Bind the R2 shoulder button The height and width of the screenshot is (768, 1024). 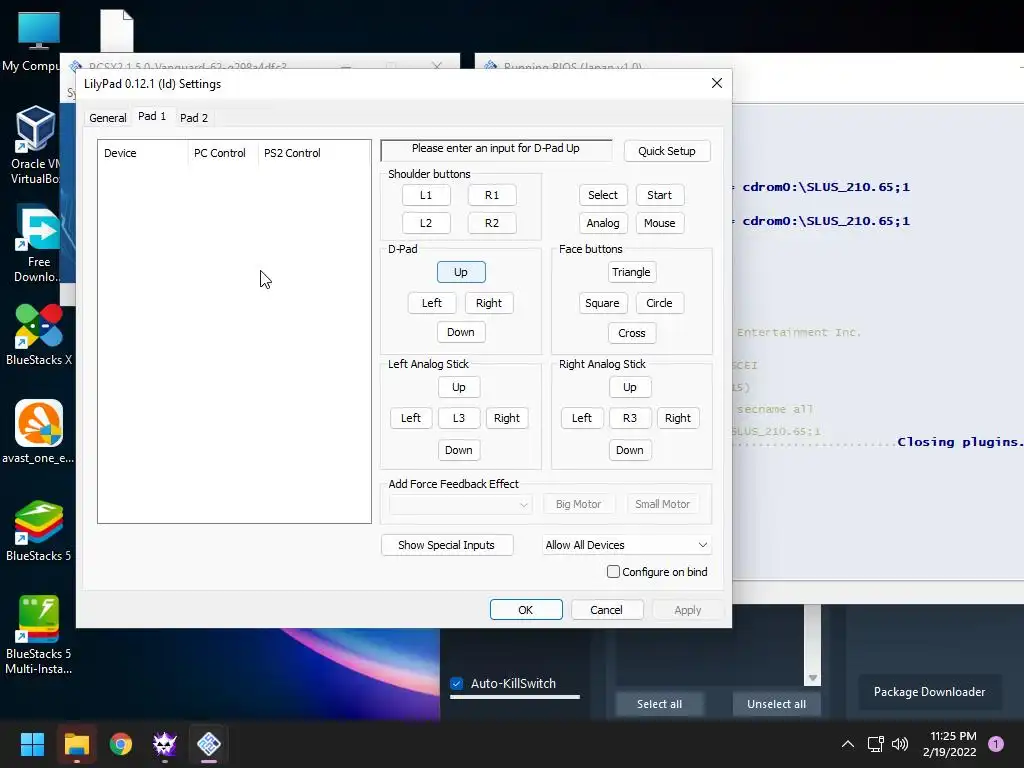492,223
